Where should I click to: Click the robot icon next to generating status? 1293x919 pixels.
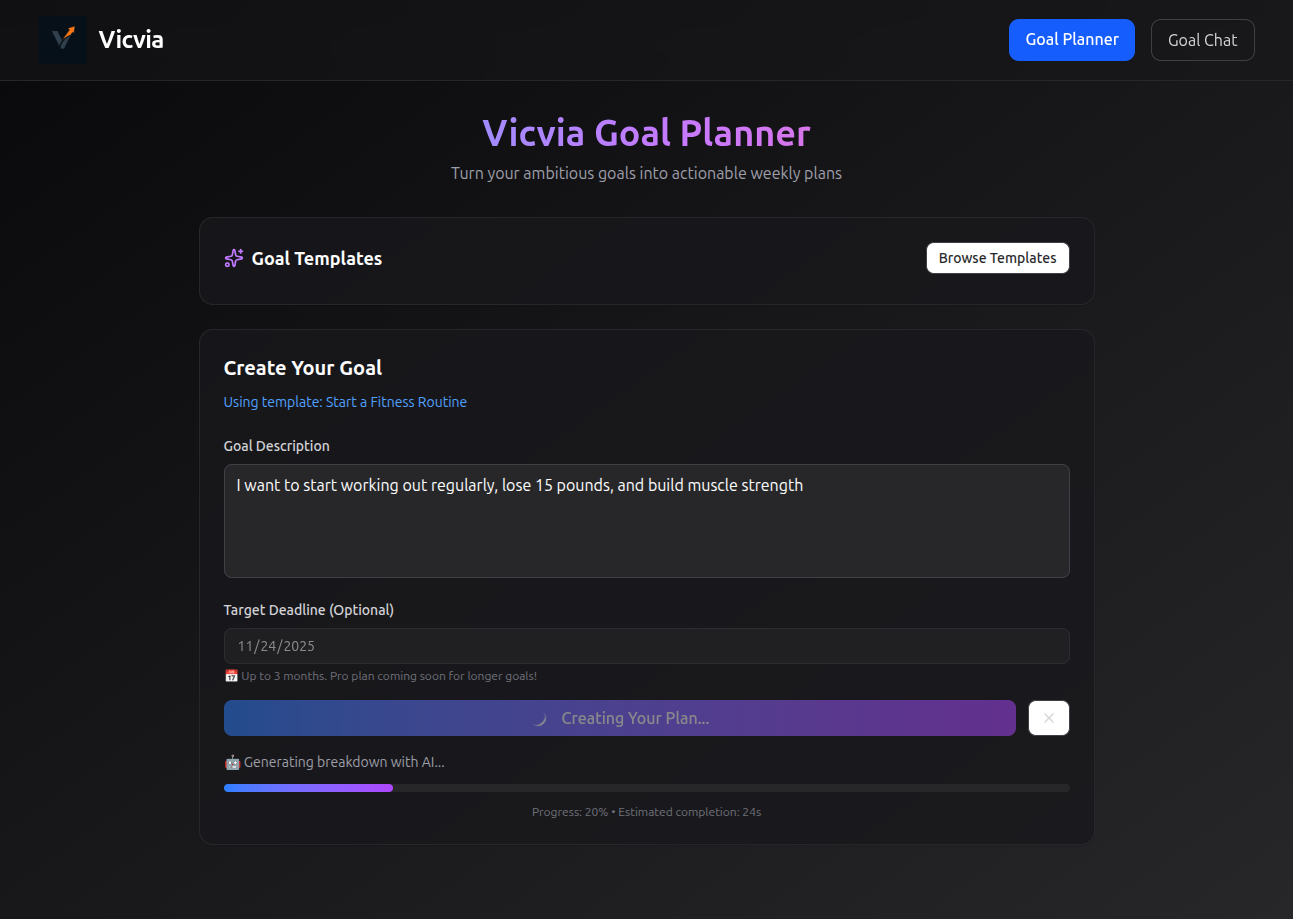[231, 762]
